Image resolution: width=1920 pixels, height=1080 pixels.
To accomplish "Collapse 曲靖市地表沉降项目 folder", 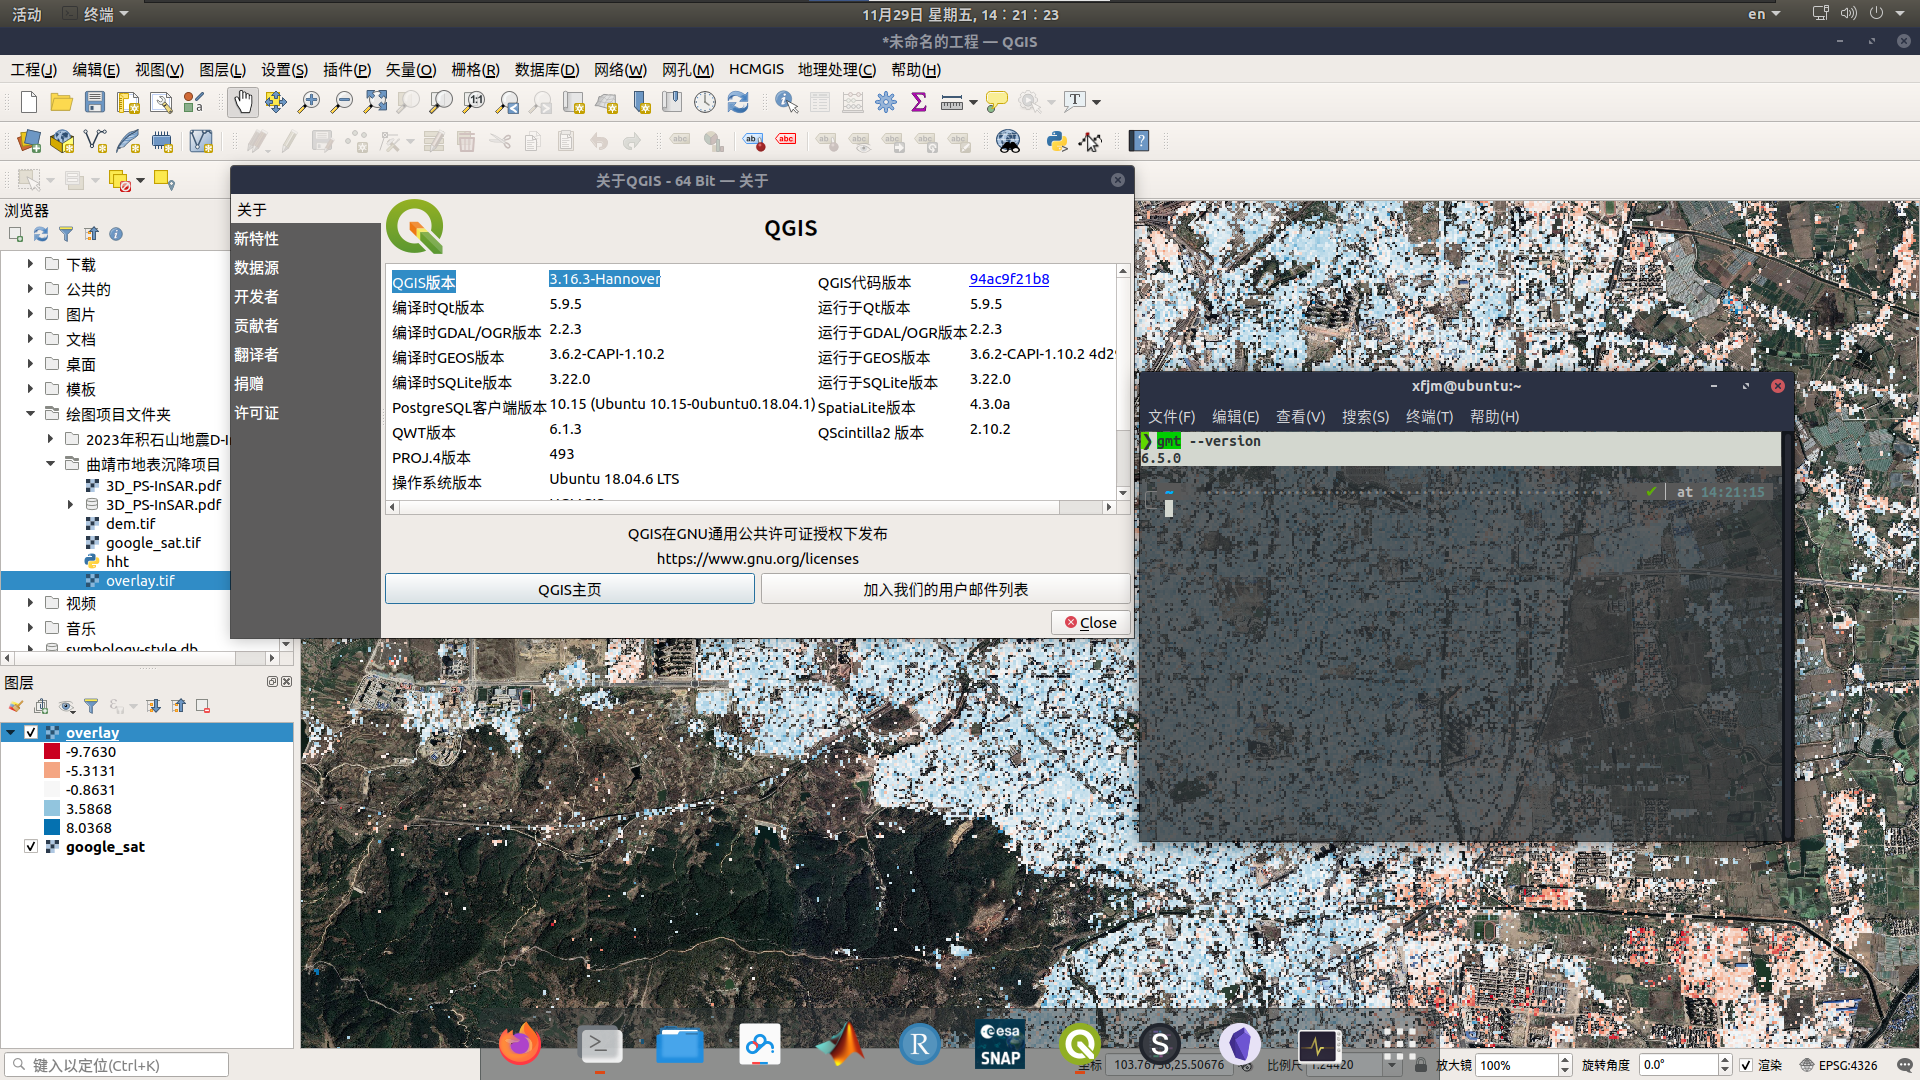I will [50, 464].
